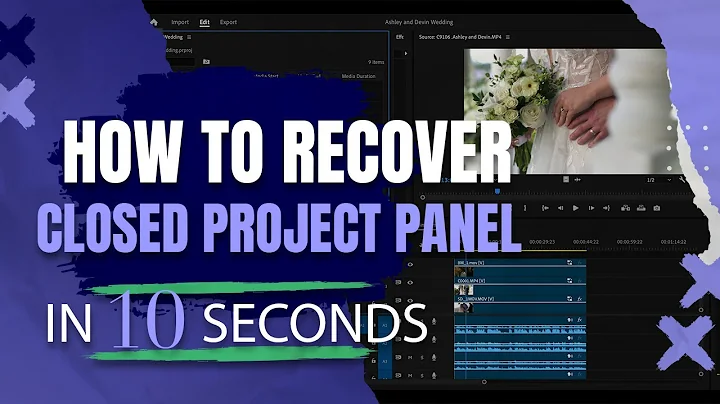Click the timeline horizontal zoom handle
The width and height of the screenshot is (720, 404).
pos(484,382)
